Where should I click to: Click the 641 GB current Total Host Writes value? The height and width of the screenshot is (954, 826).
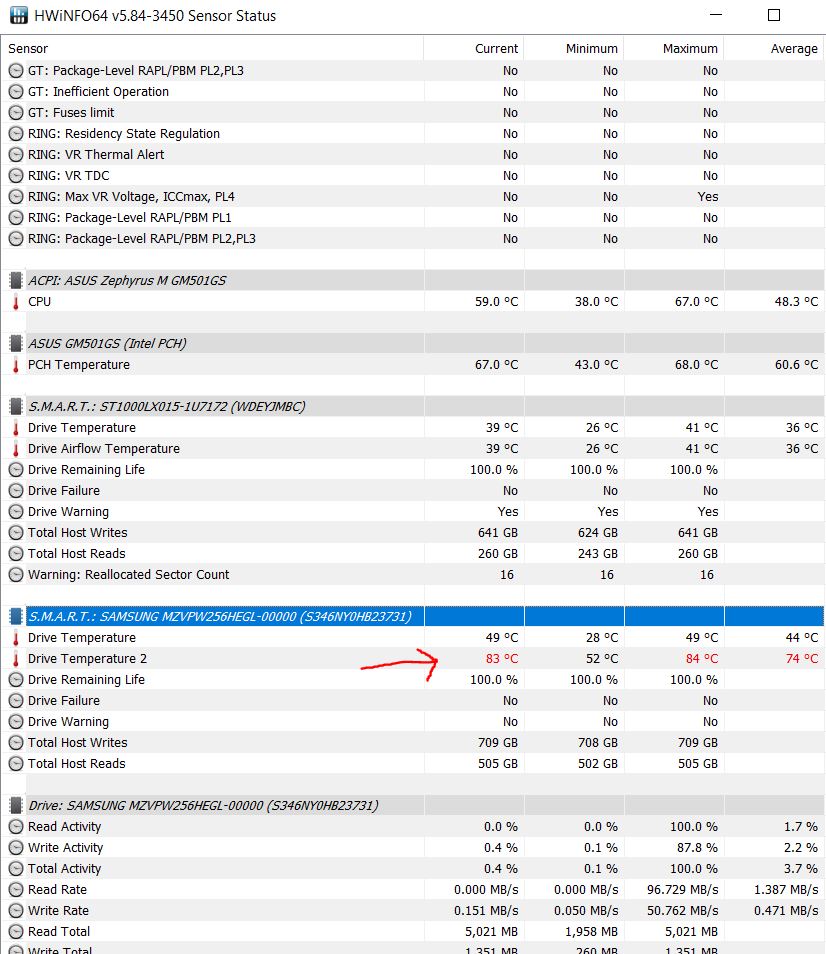[x=498, y=533]
